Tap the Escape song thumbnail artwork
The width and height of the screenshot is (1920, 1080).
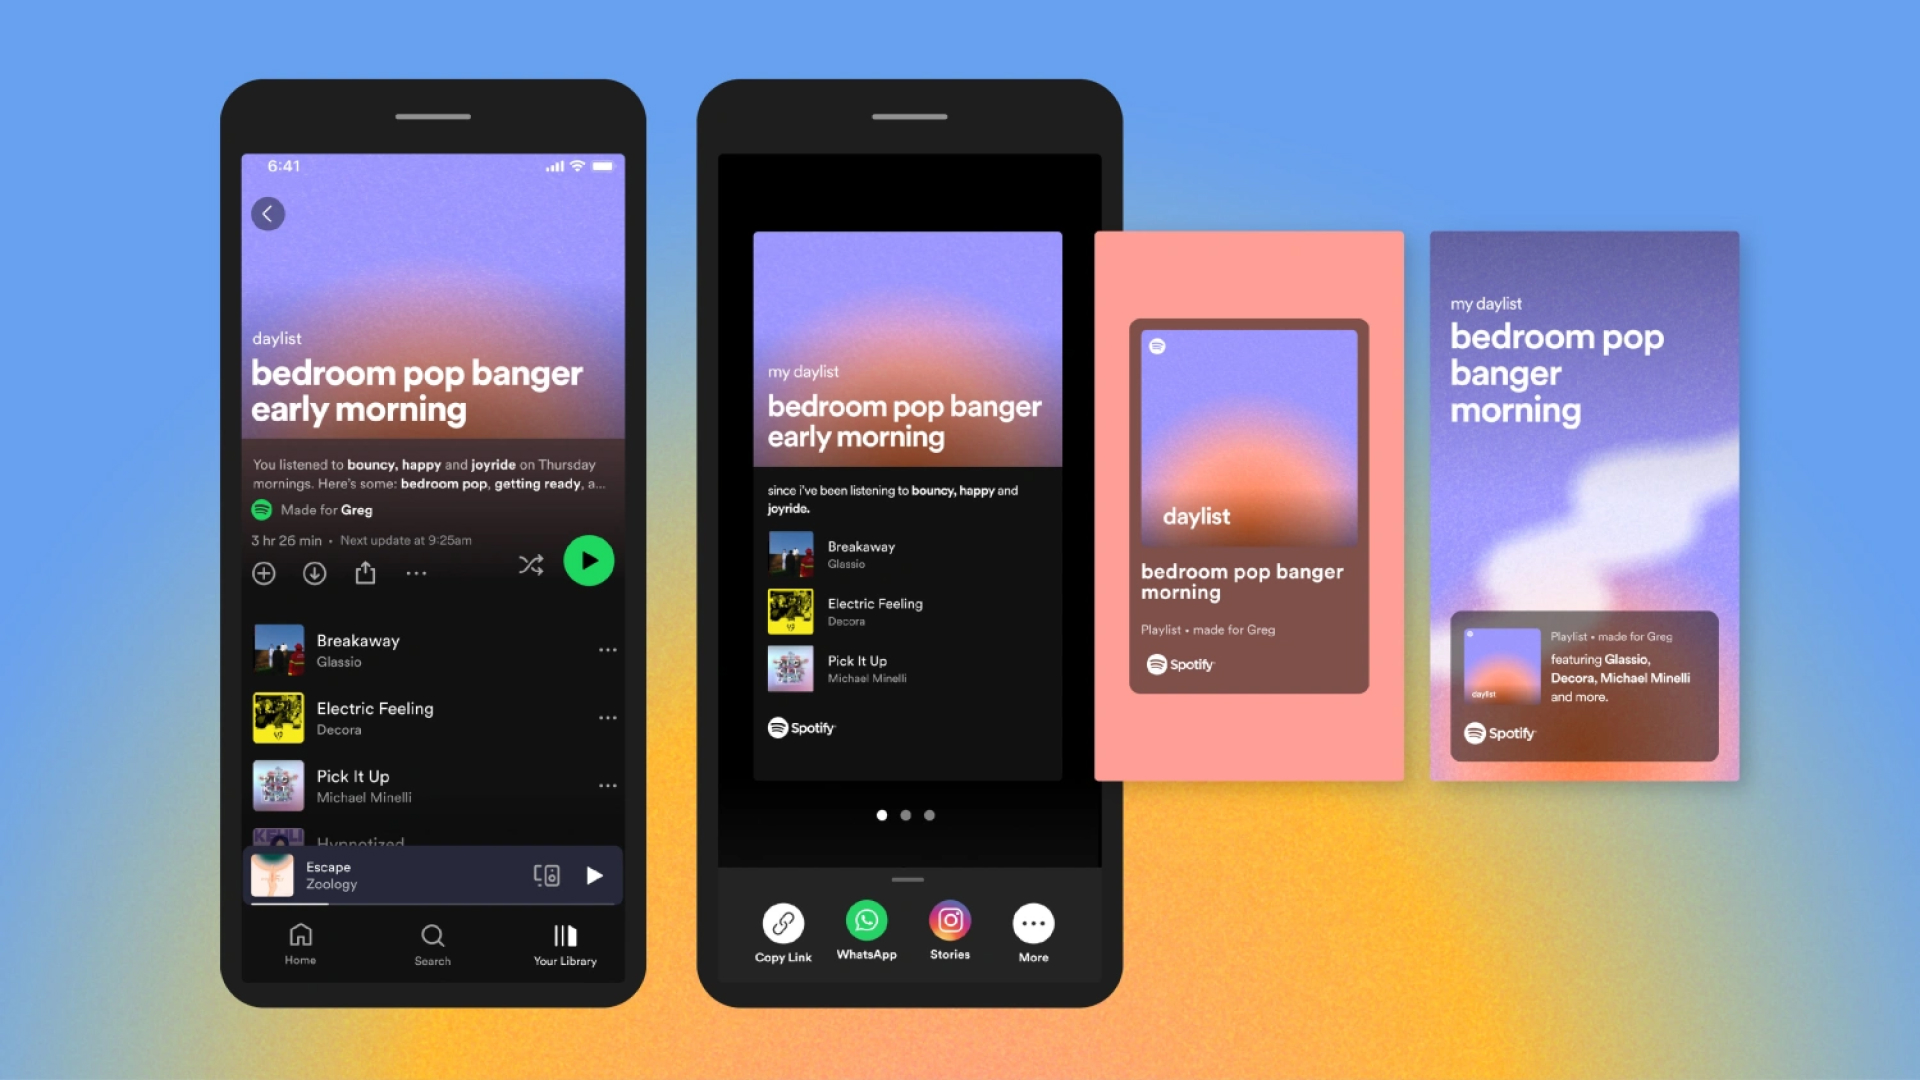[x=272, y=873]
